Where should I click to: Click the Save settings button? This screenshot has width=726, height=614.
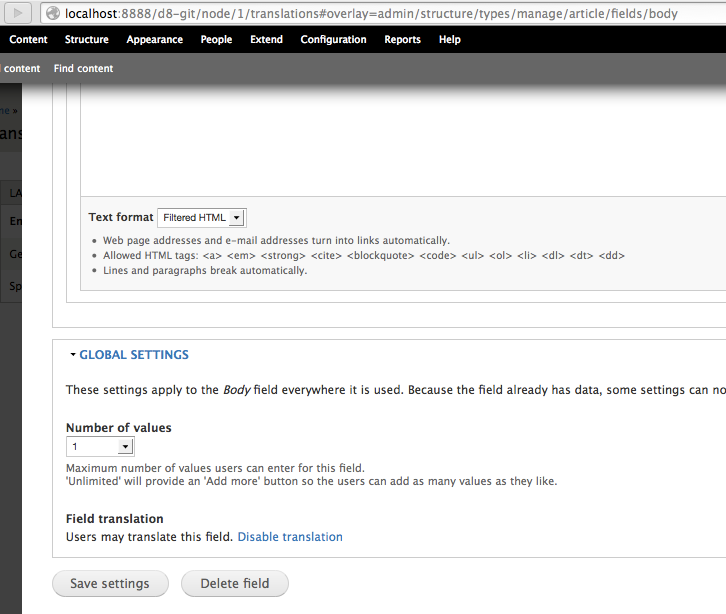(110, 583)
